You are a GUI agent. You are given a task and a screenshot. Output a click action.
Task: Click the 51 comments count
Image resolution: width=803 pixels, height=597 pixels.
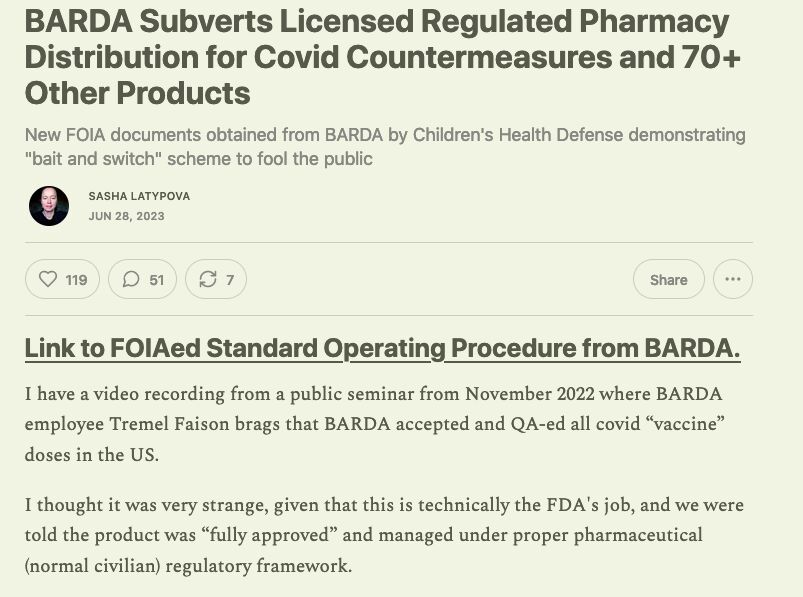tap(157, 280)
